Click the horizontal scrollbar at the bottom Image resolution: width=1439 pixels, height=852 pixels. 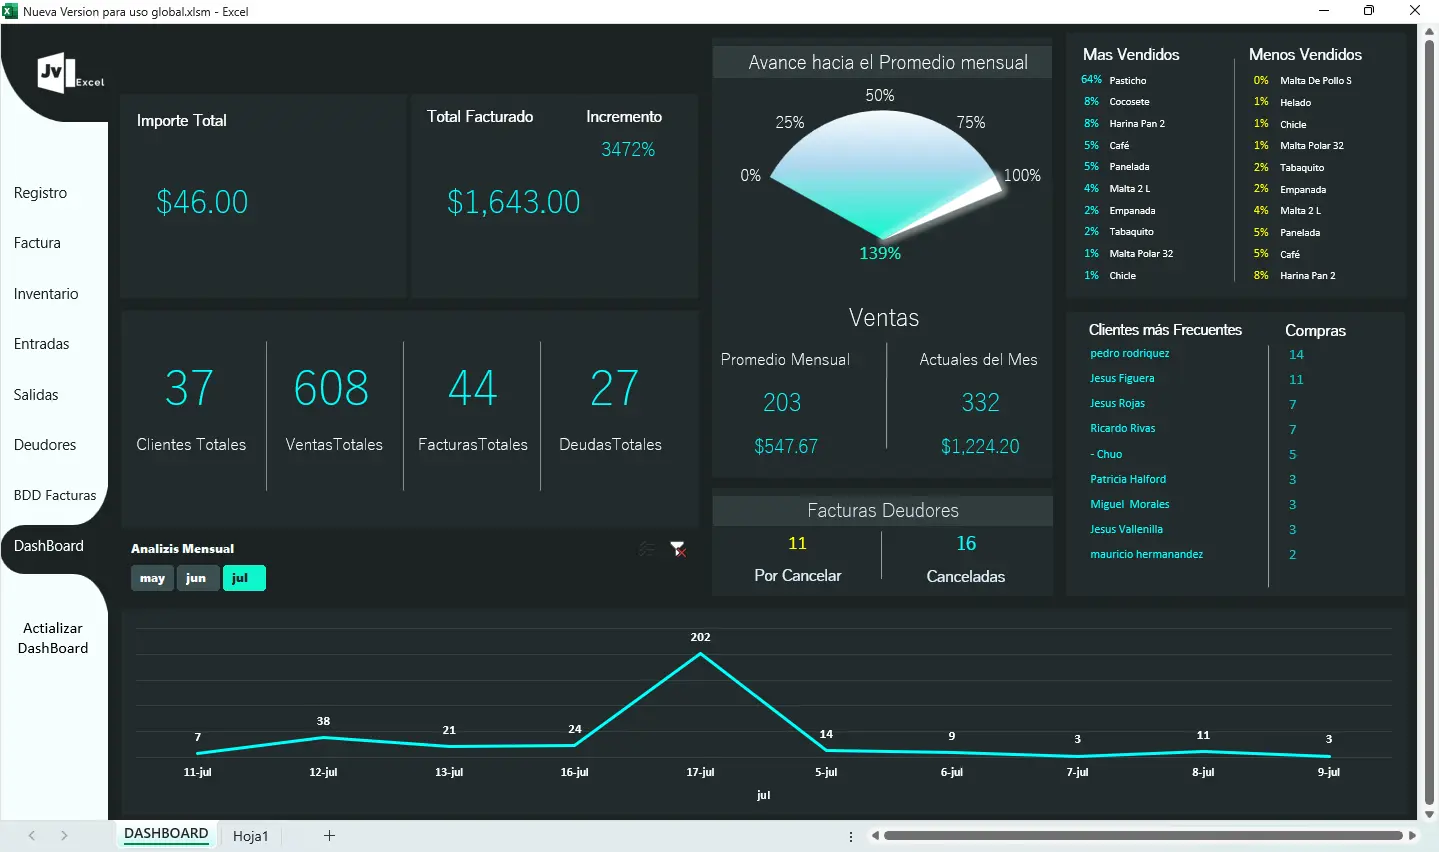tap(1140, 834)
